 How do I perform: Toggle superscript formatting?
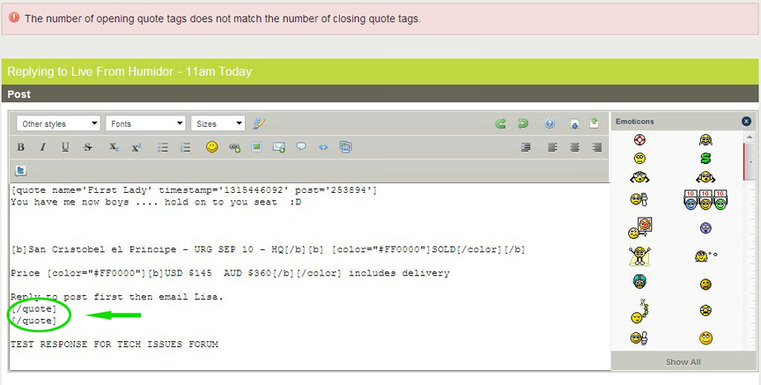pos(136,148)
